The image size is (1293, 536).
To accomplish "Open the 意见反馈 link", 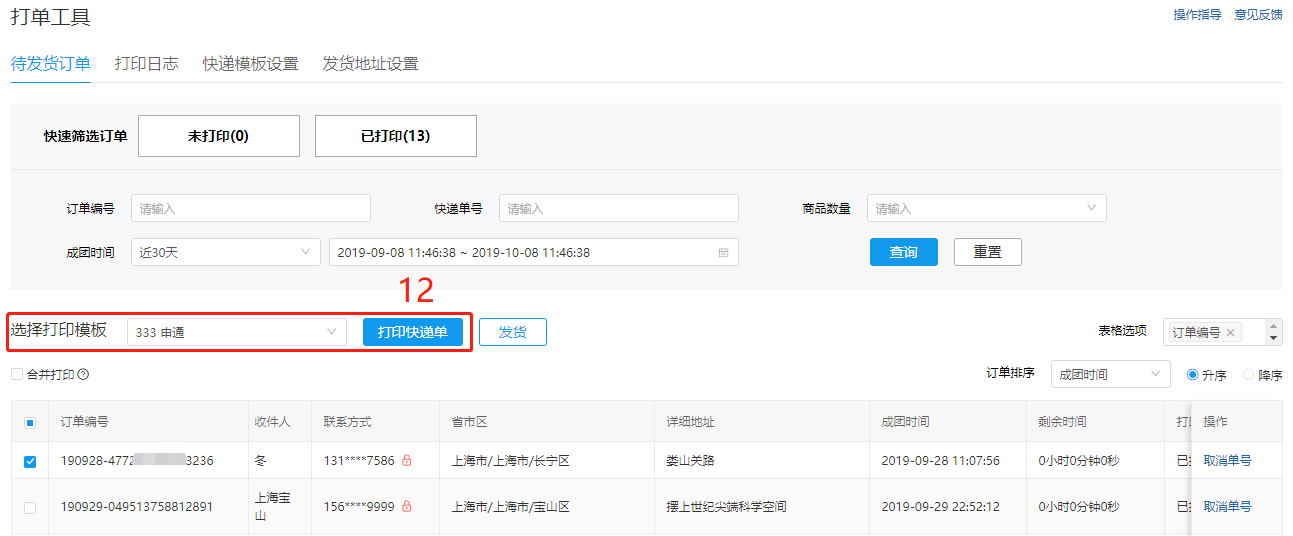I will pos(1258,15).
